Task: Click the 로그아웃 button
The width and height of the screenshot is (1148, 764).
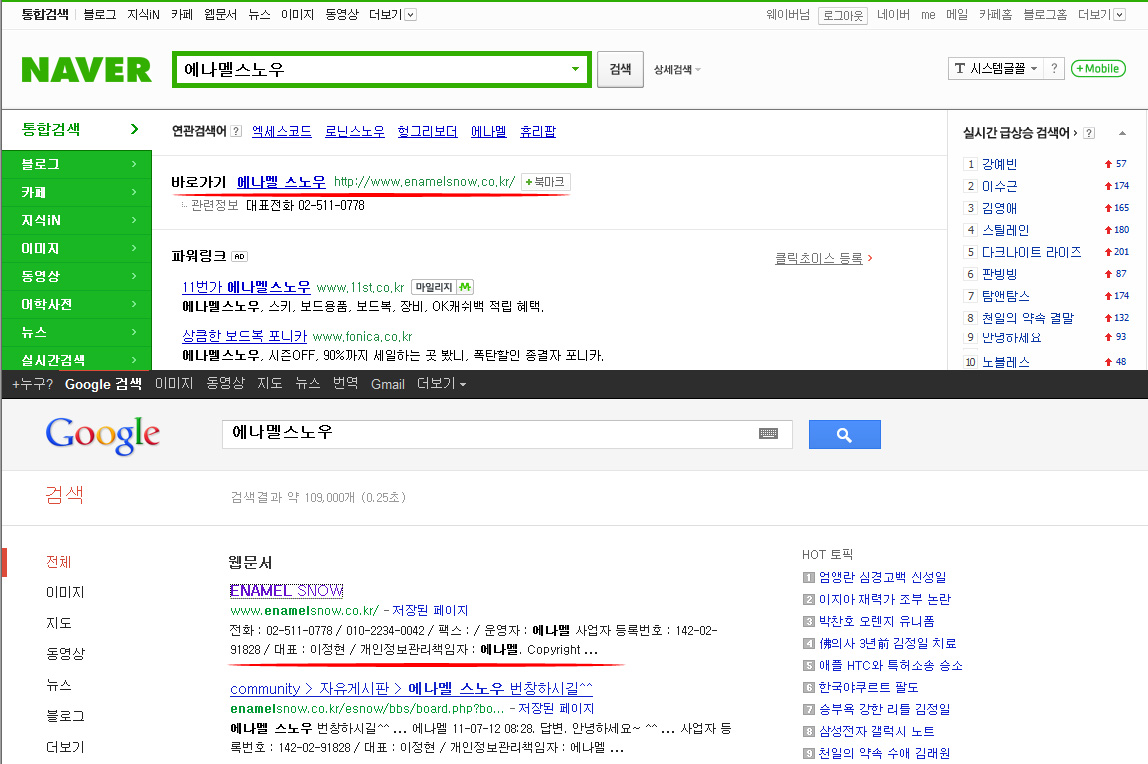Action: point(843,15)
